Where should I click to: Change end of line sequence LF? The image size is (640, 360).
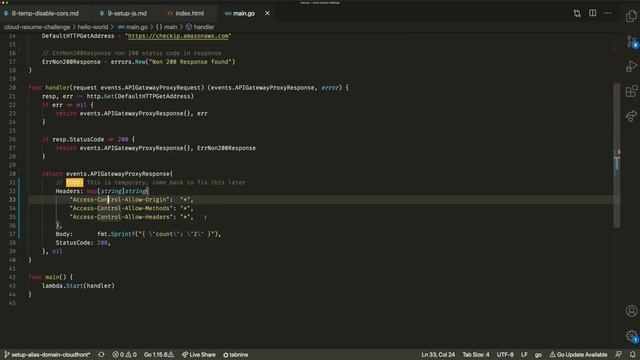pyautogui.click(x=524, y=355)
